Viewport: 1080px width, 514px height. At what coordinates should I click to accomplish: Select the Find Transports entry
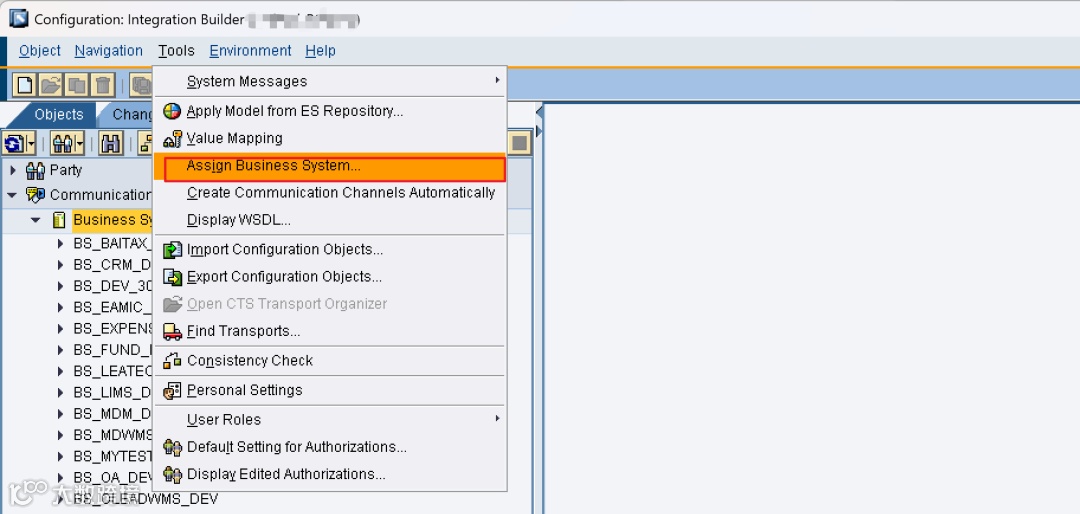329,331
